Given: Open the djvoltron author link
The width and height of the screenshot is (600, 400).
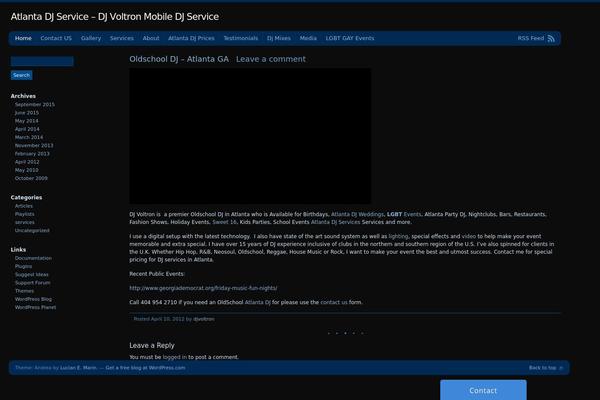Looking at the screenshot, I should pyautogui.click(x=204, y=319).
